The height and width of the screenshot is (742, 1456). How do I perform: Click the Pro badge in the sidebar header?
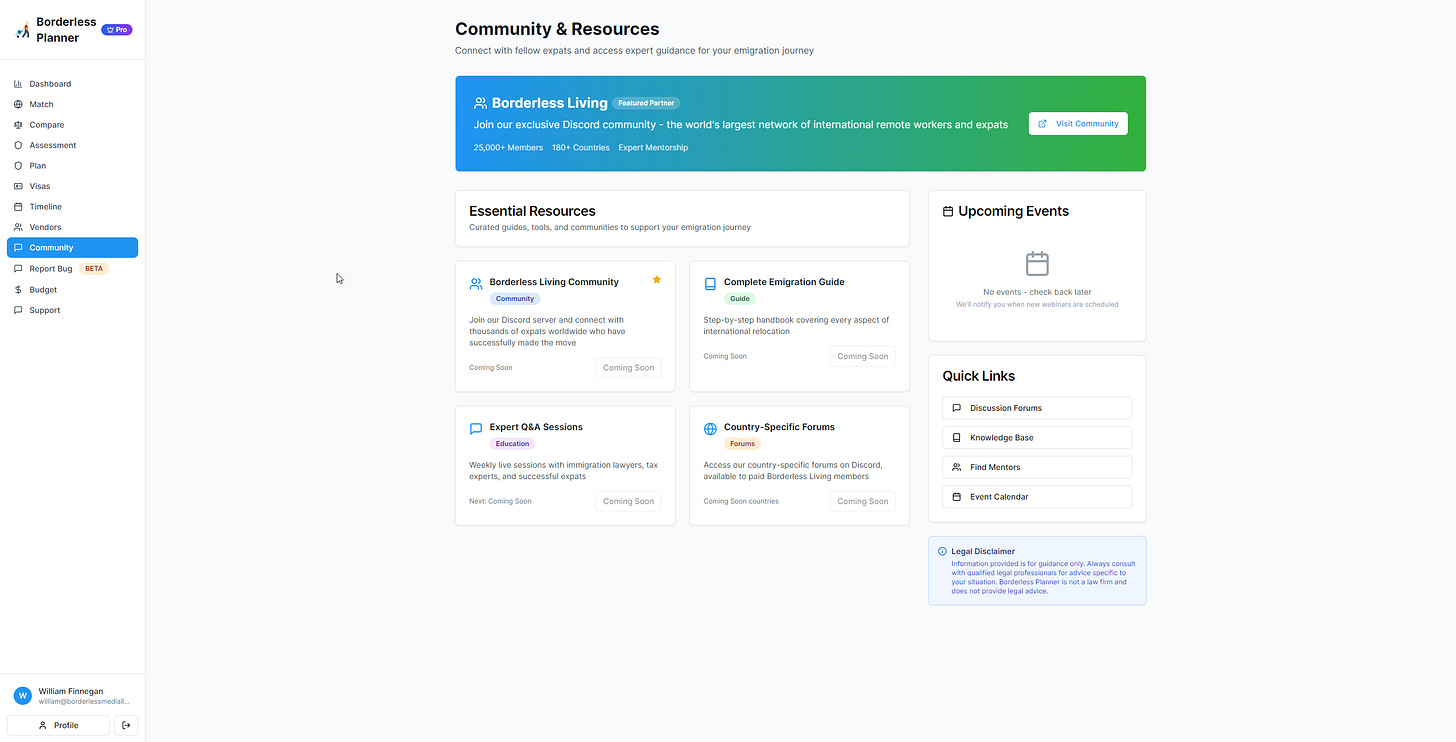pos(117,30)
